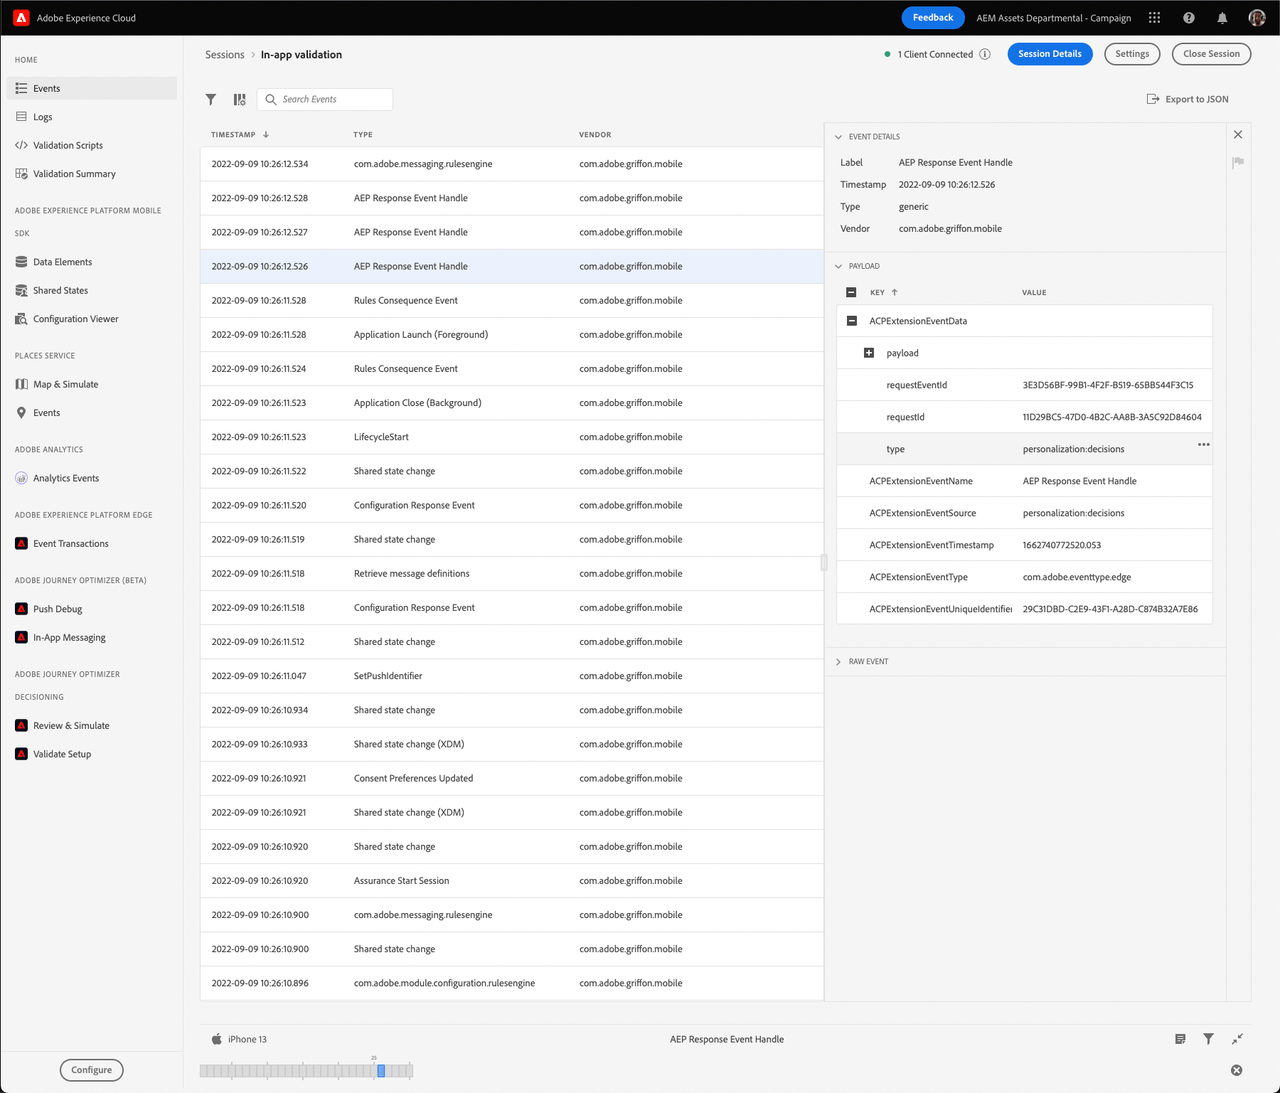Click the Apple device icon near iPhone 13
The width and height of the screenshot is (1280, 1093).
coord(217,1039)
